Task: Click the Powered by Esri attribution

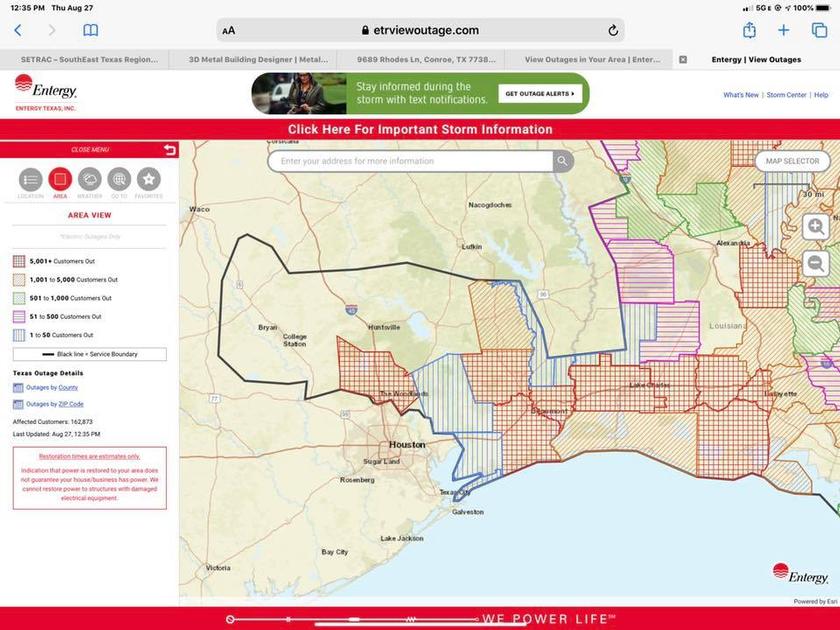Action: coord(815,602)
